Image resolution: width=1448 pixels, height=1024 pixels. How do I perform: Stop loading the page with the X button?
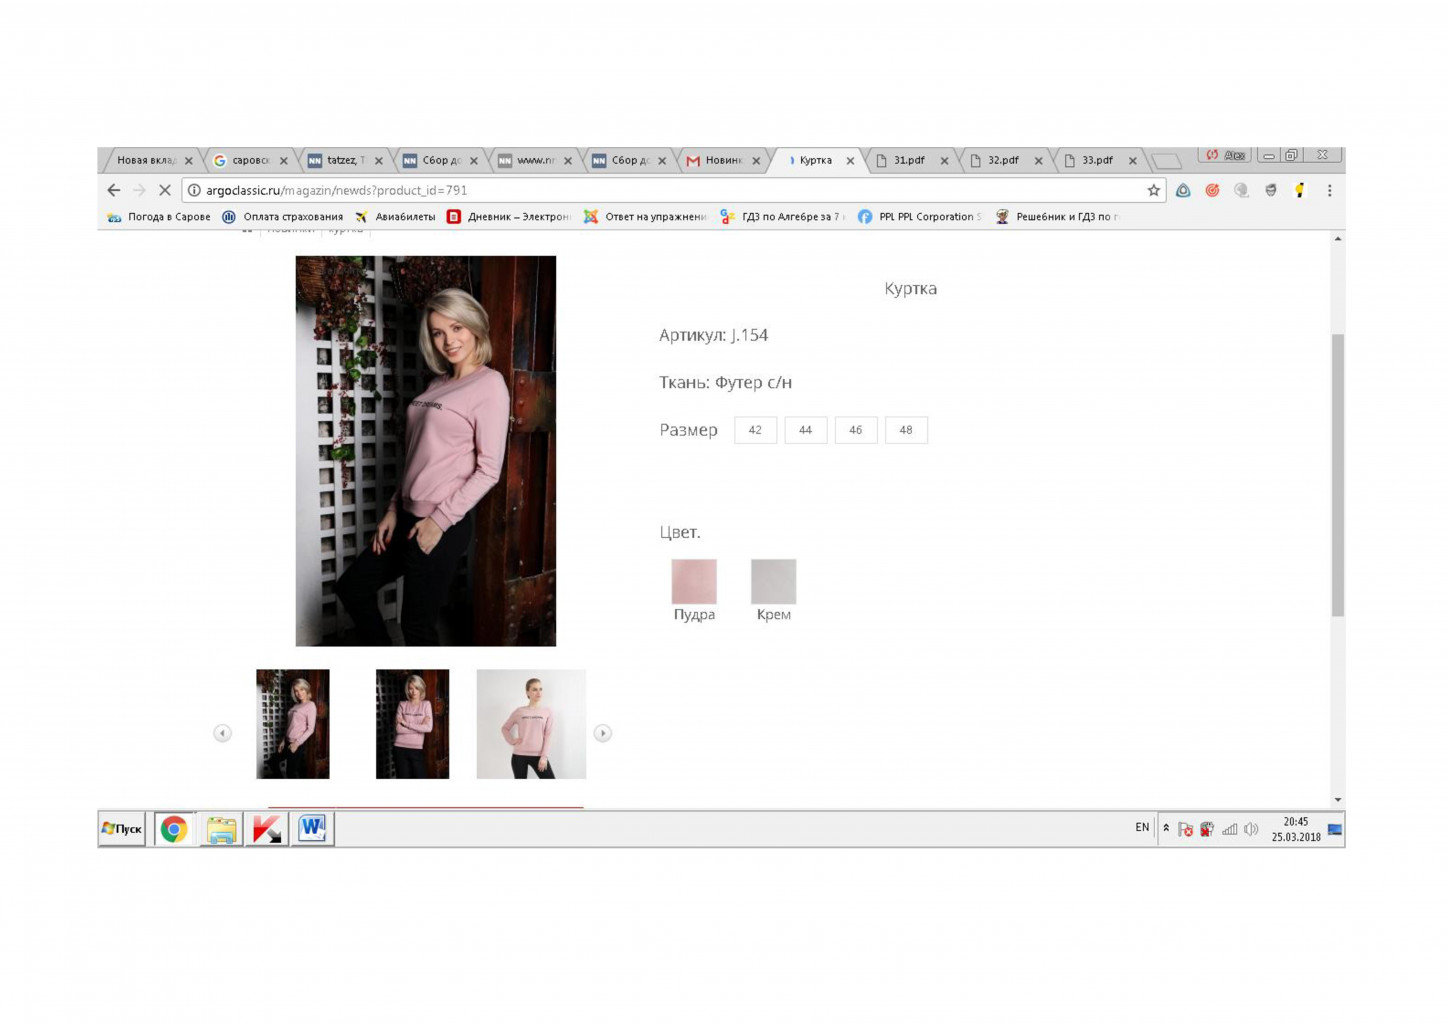165,190
